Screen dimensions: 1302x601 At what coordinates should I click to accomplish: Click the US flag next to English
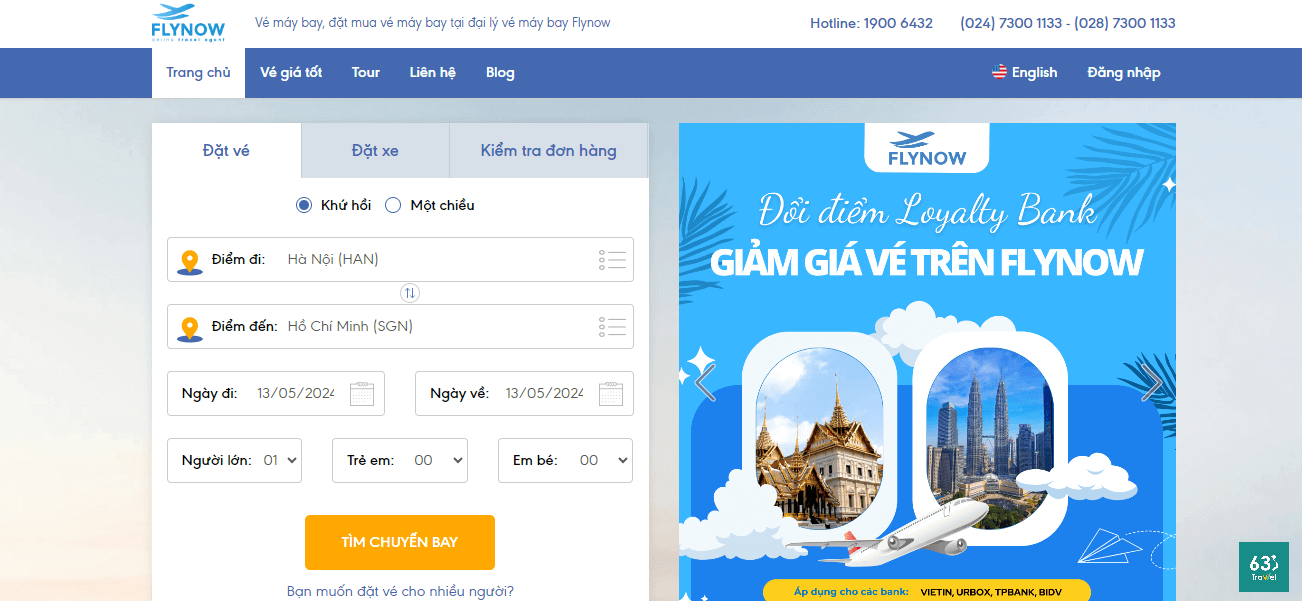point(998,72)
